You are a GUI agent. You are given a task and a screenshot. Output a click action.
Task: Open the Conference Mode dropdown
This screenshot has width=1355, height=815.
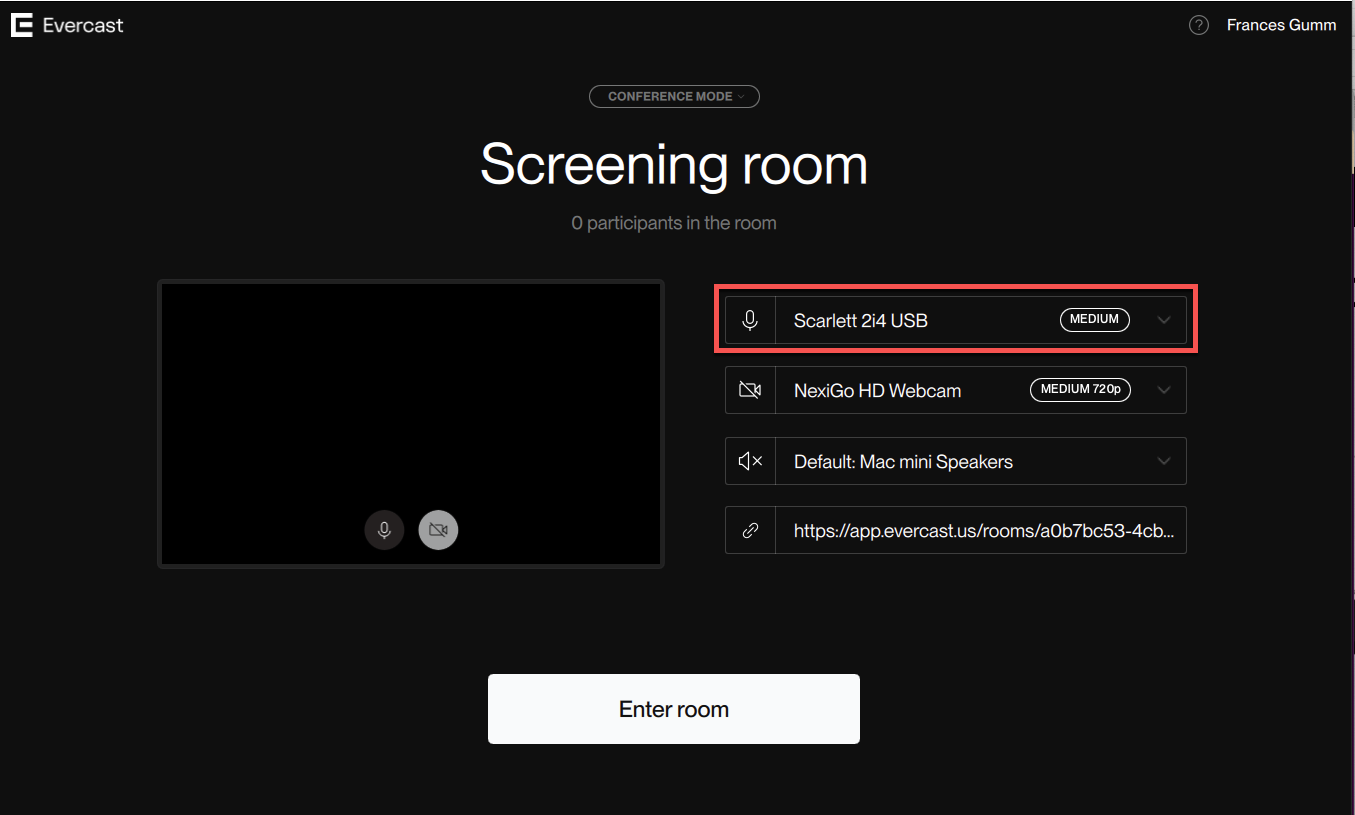pyautogui.click(x=674, y=97)
